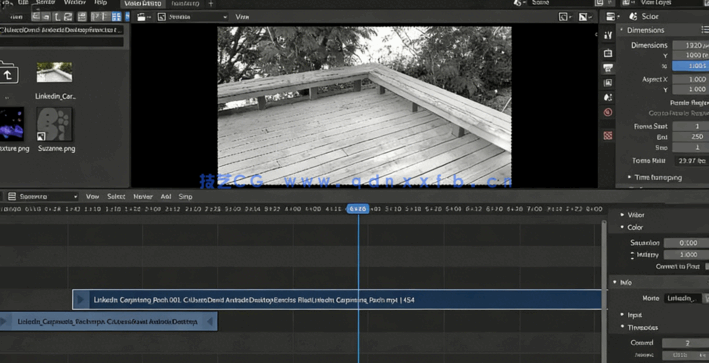
Task: Open the sequencer Strip menu
Action: coord(185,197)
